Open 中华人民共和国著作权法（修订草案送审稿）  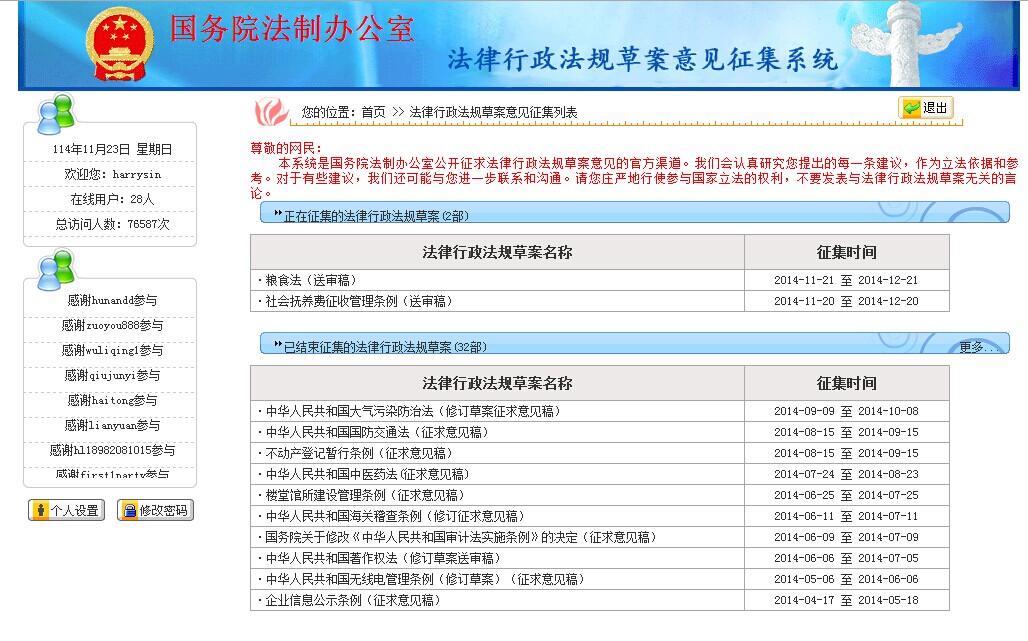(383, 558)
